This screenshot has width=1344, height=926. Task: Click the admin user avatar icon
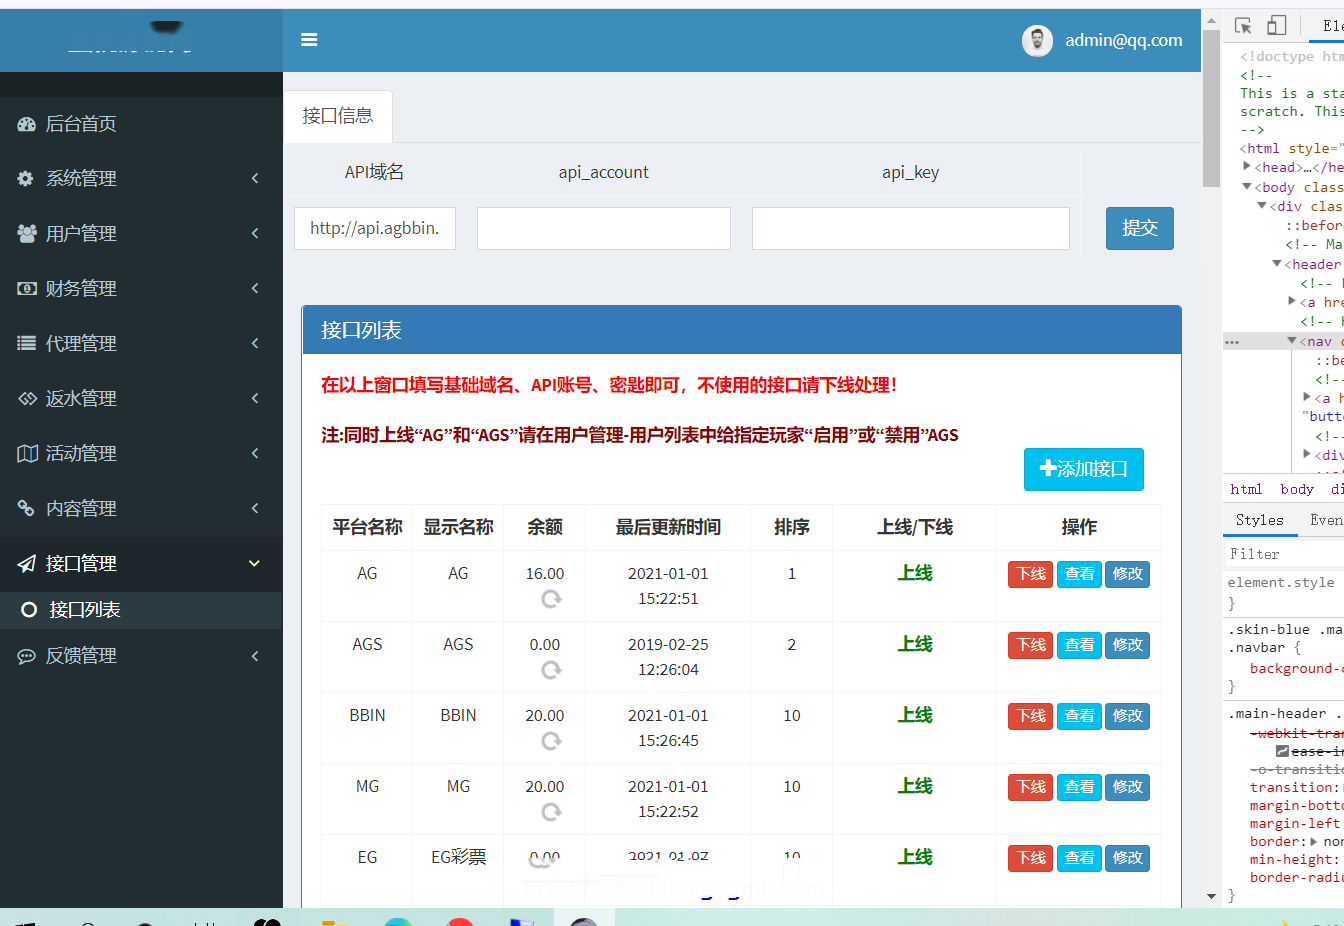[1037, 41]
